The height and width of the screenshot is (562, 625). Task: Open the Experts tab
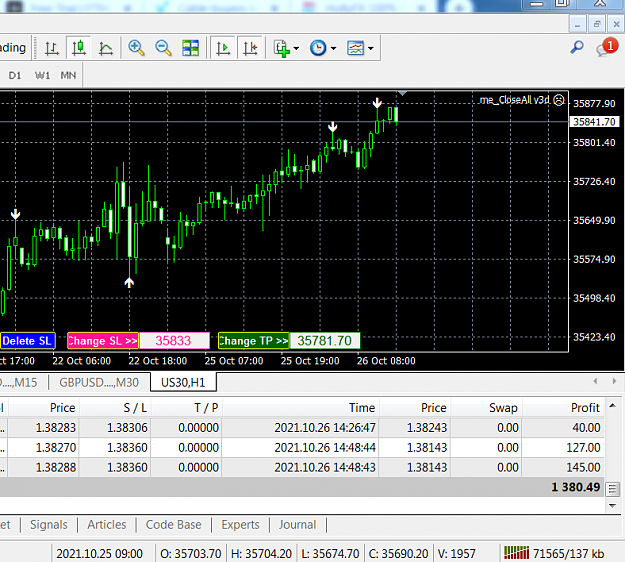point(240,525)
